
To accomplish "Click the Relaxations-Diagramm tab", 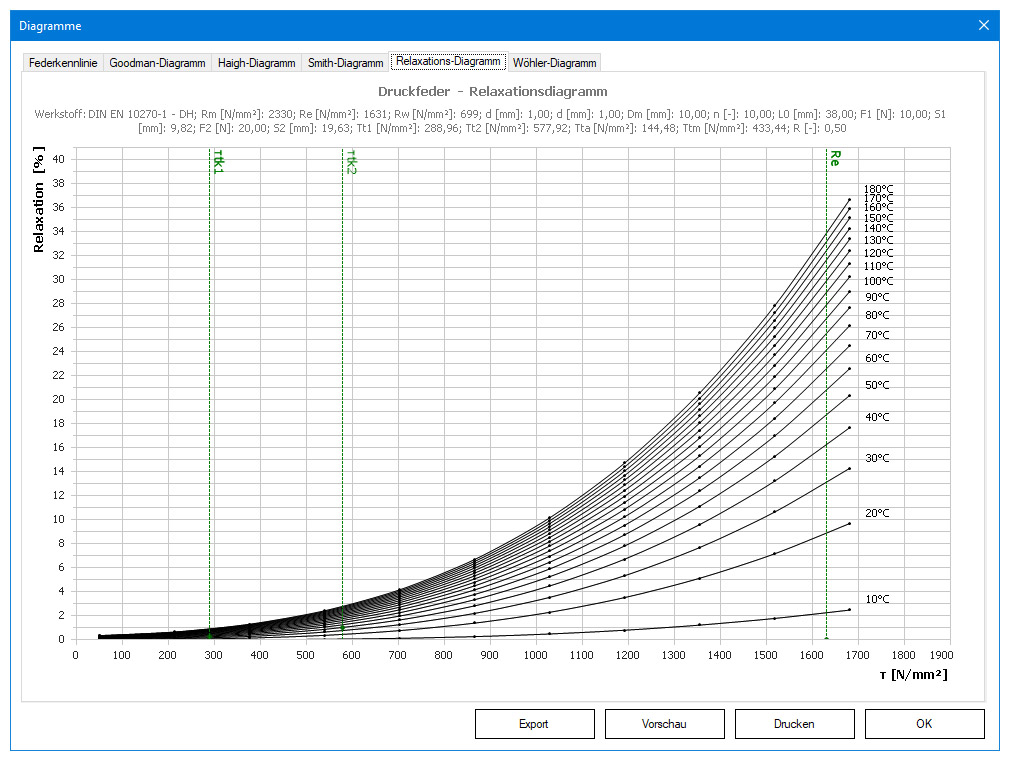I will pyautogui.click(x=448, y=61).
